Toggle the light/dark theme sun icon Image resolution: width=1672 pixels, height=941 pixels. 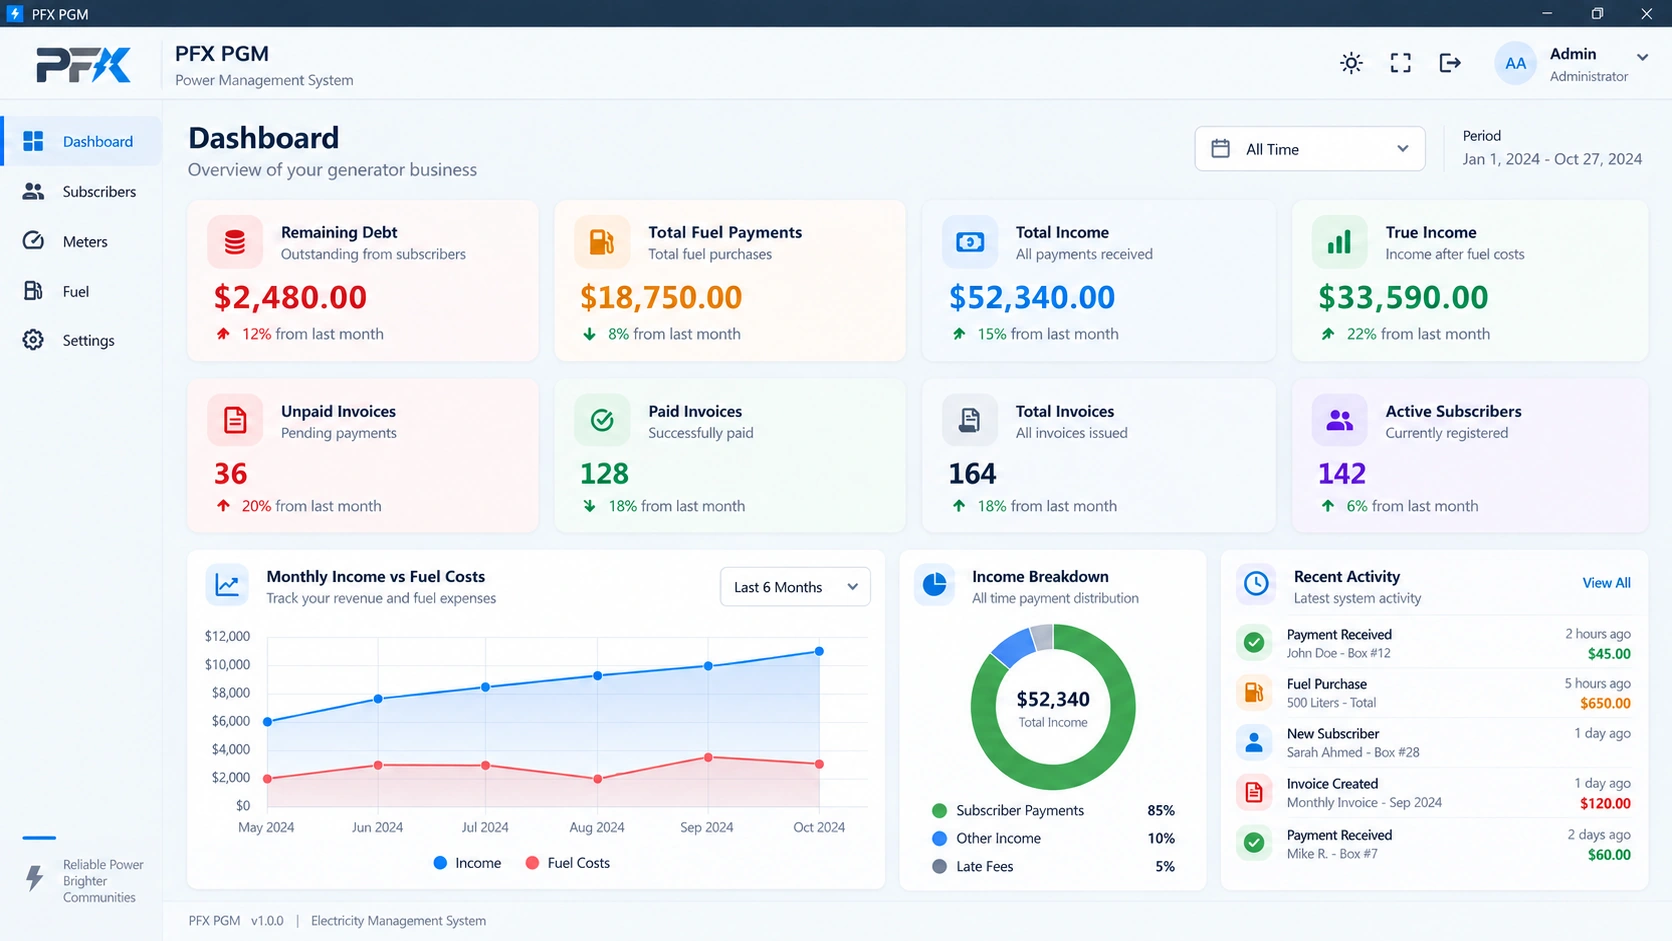click(x=1351, y=63)
